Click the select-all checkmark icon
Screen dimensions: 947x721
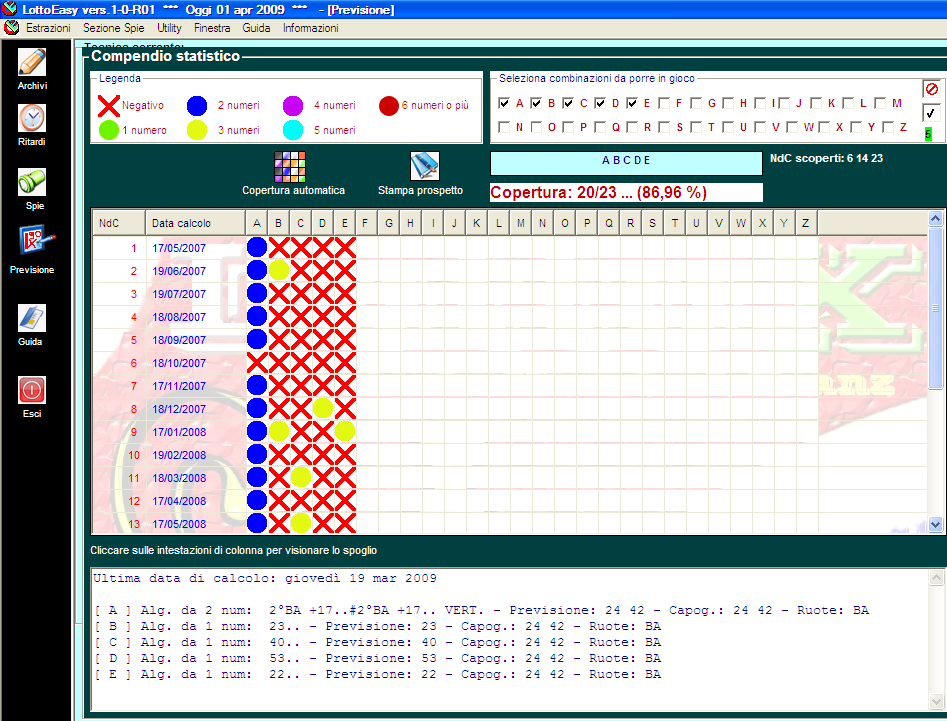(931, 112)
